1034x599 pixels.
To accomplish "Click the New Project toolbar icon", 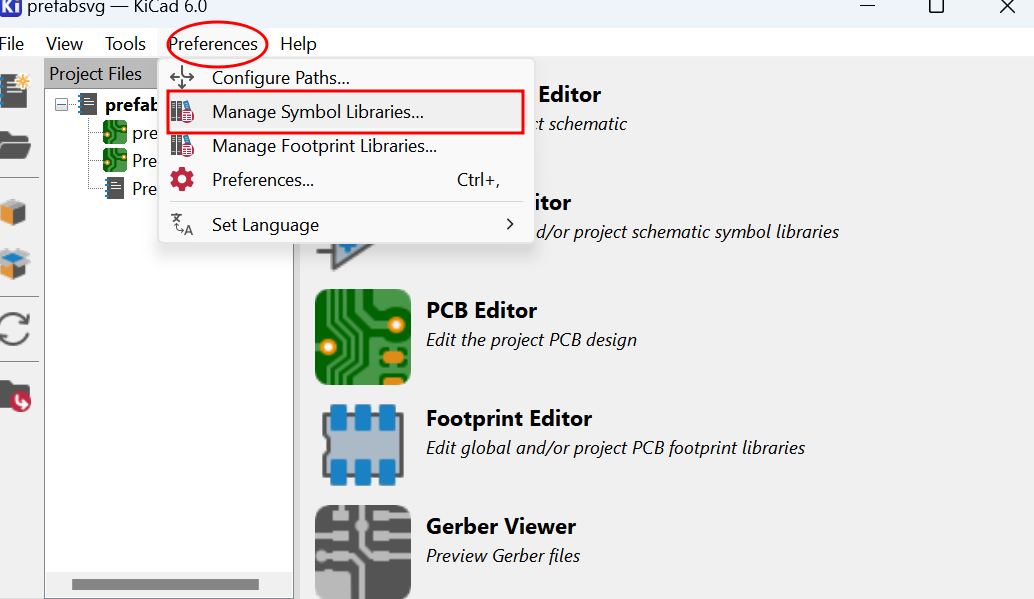I will coord(14,89).
